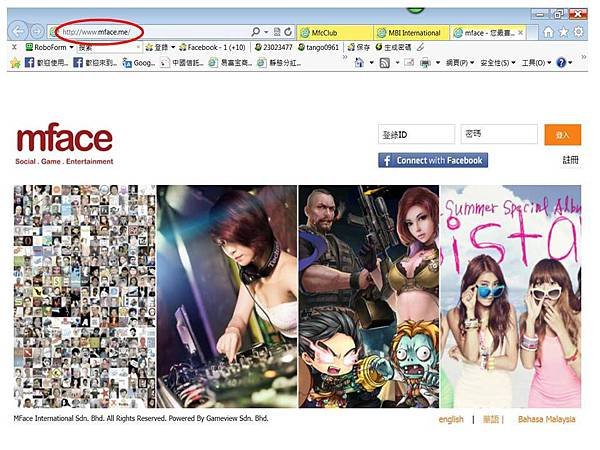This screenshot has height=450, width=600.
Task: Open the first Facebook 歡迎使用 bookmark
Action: [x=46, y=62]
